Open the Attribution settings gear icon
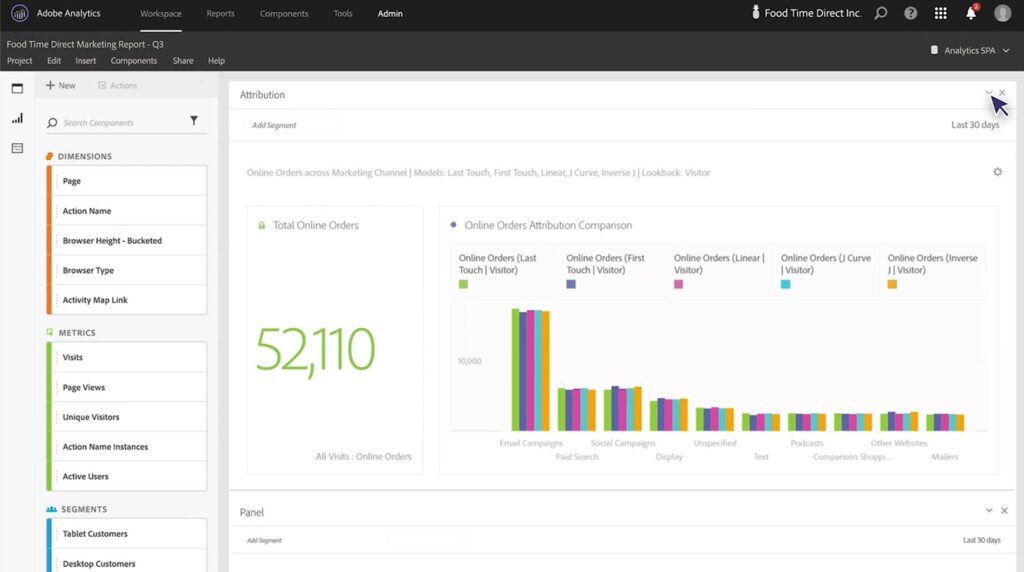 997,172
